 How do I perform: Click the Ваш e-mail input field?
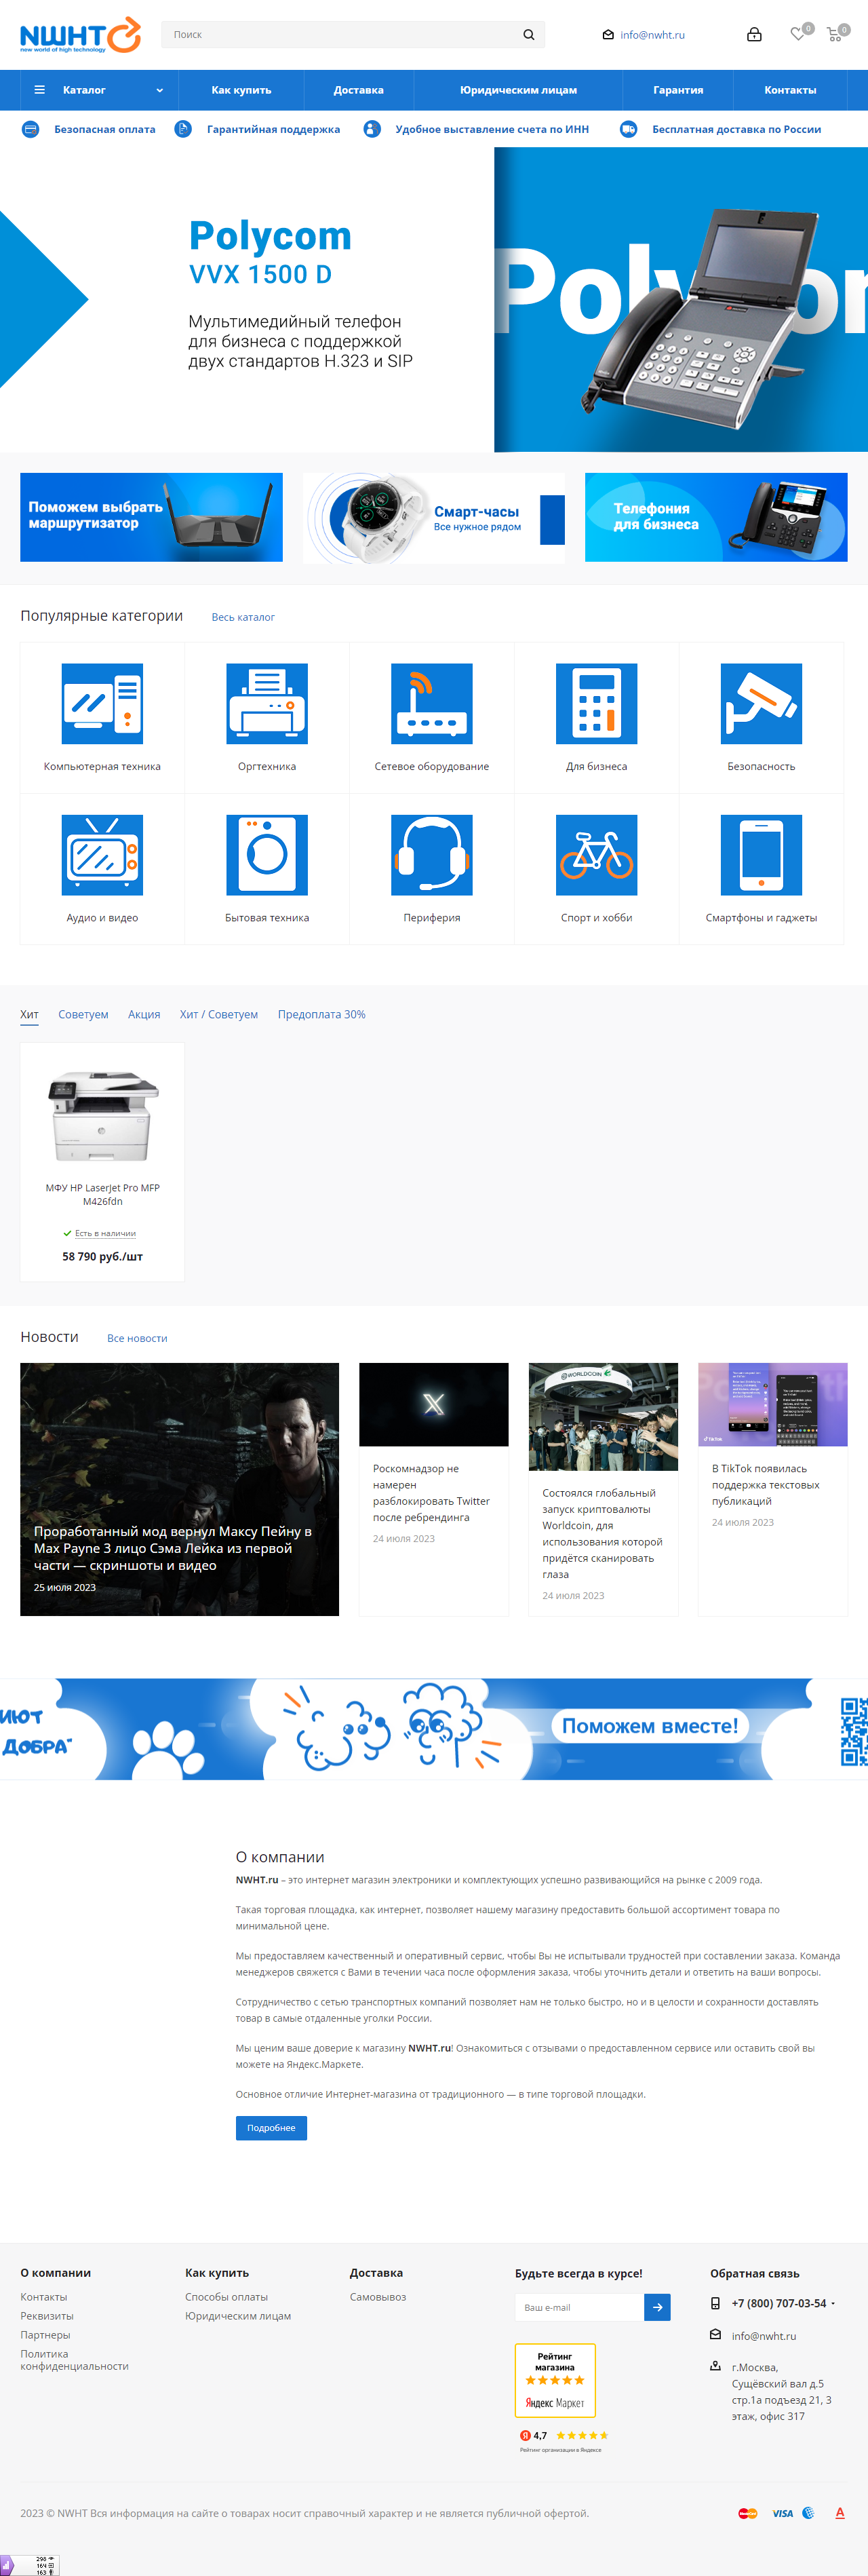point(579,2307)
